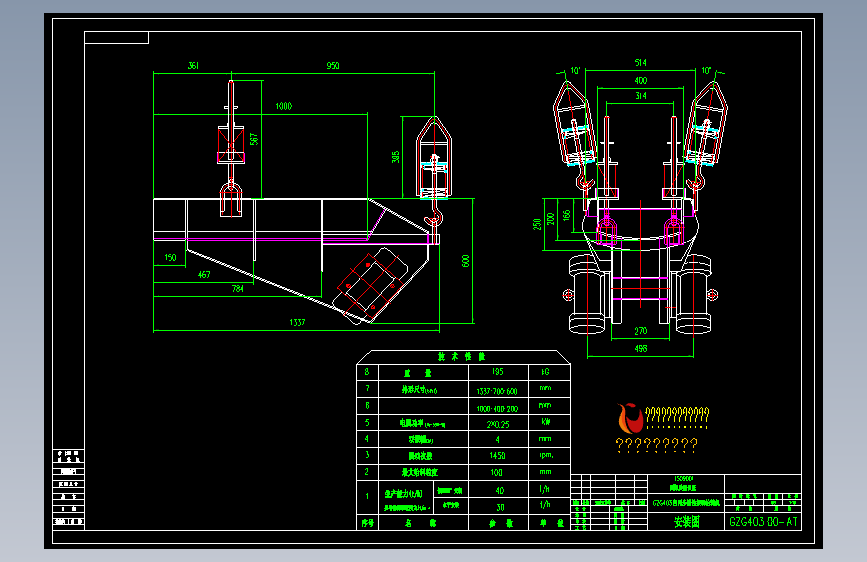Select the 400 width dimension in end view
Viewport: 867px width, 562px height.
click(641, 81)
